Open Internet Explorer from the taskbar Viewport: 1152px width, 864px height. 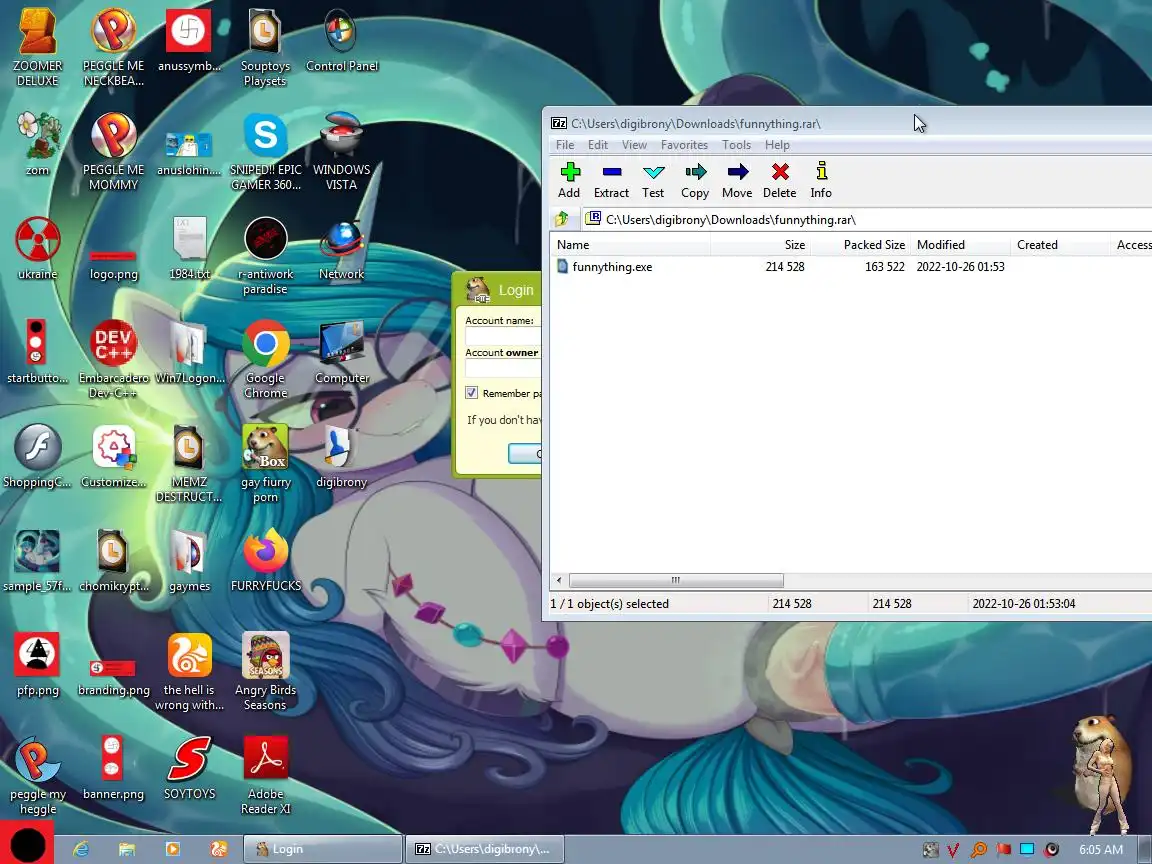tap(81, 849)
